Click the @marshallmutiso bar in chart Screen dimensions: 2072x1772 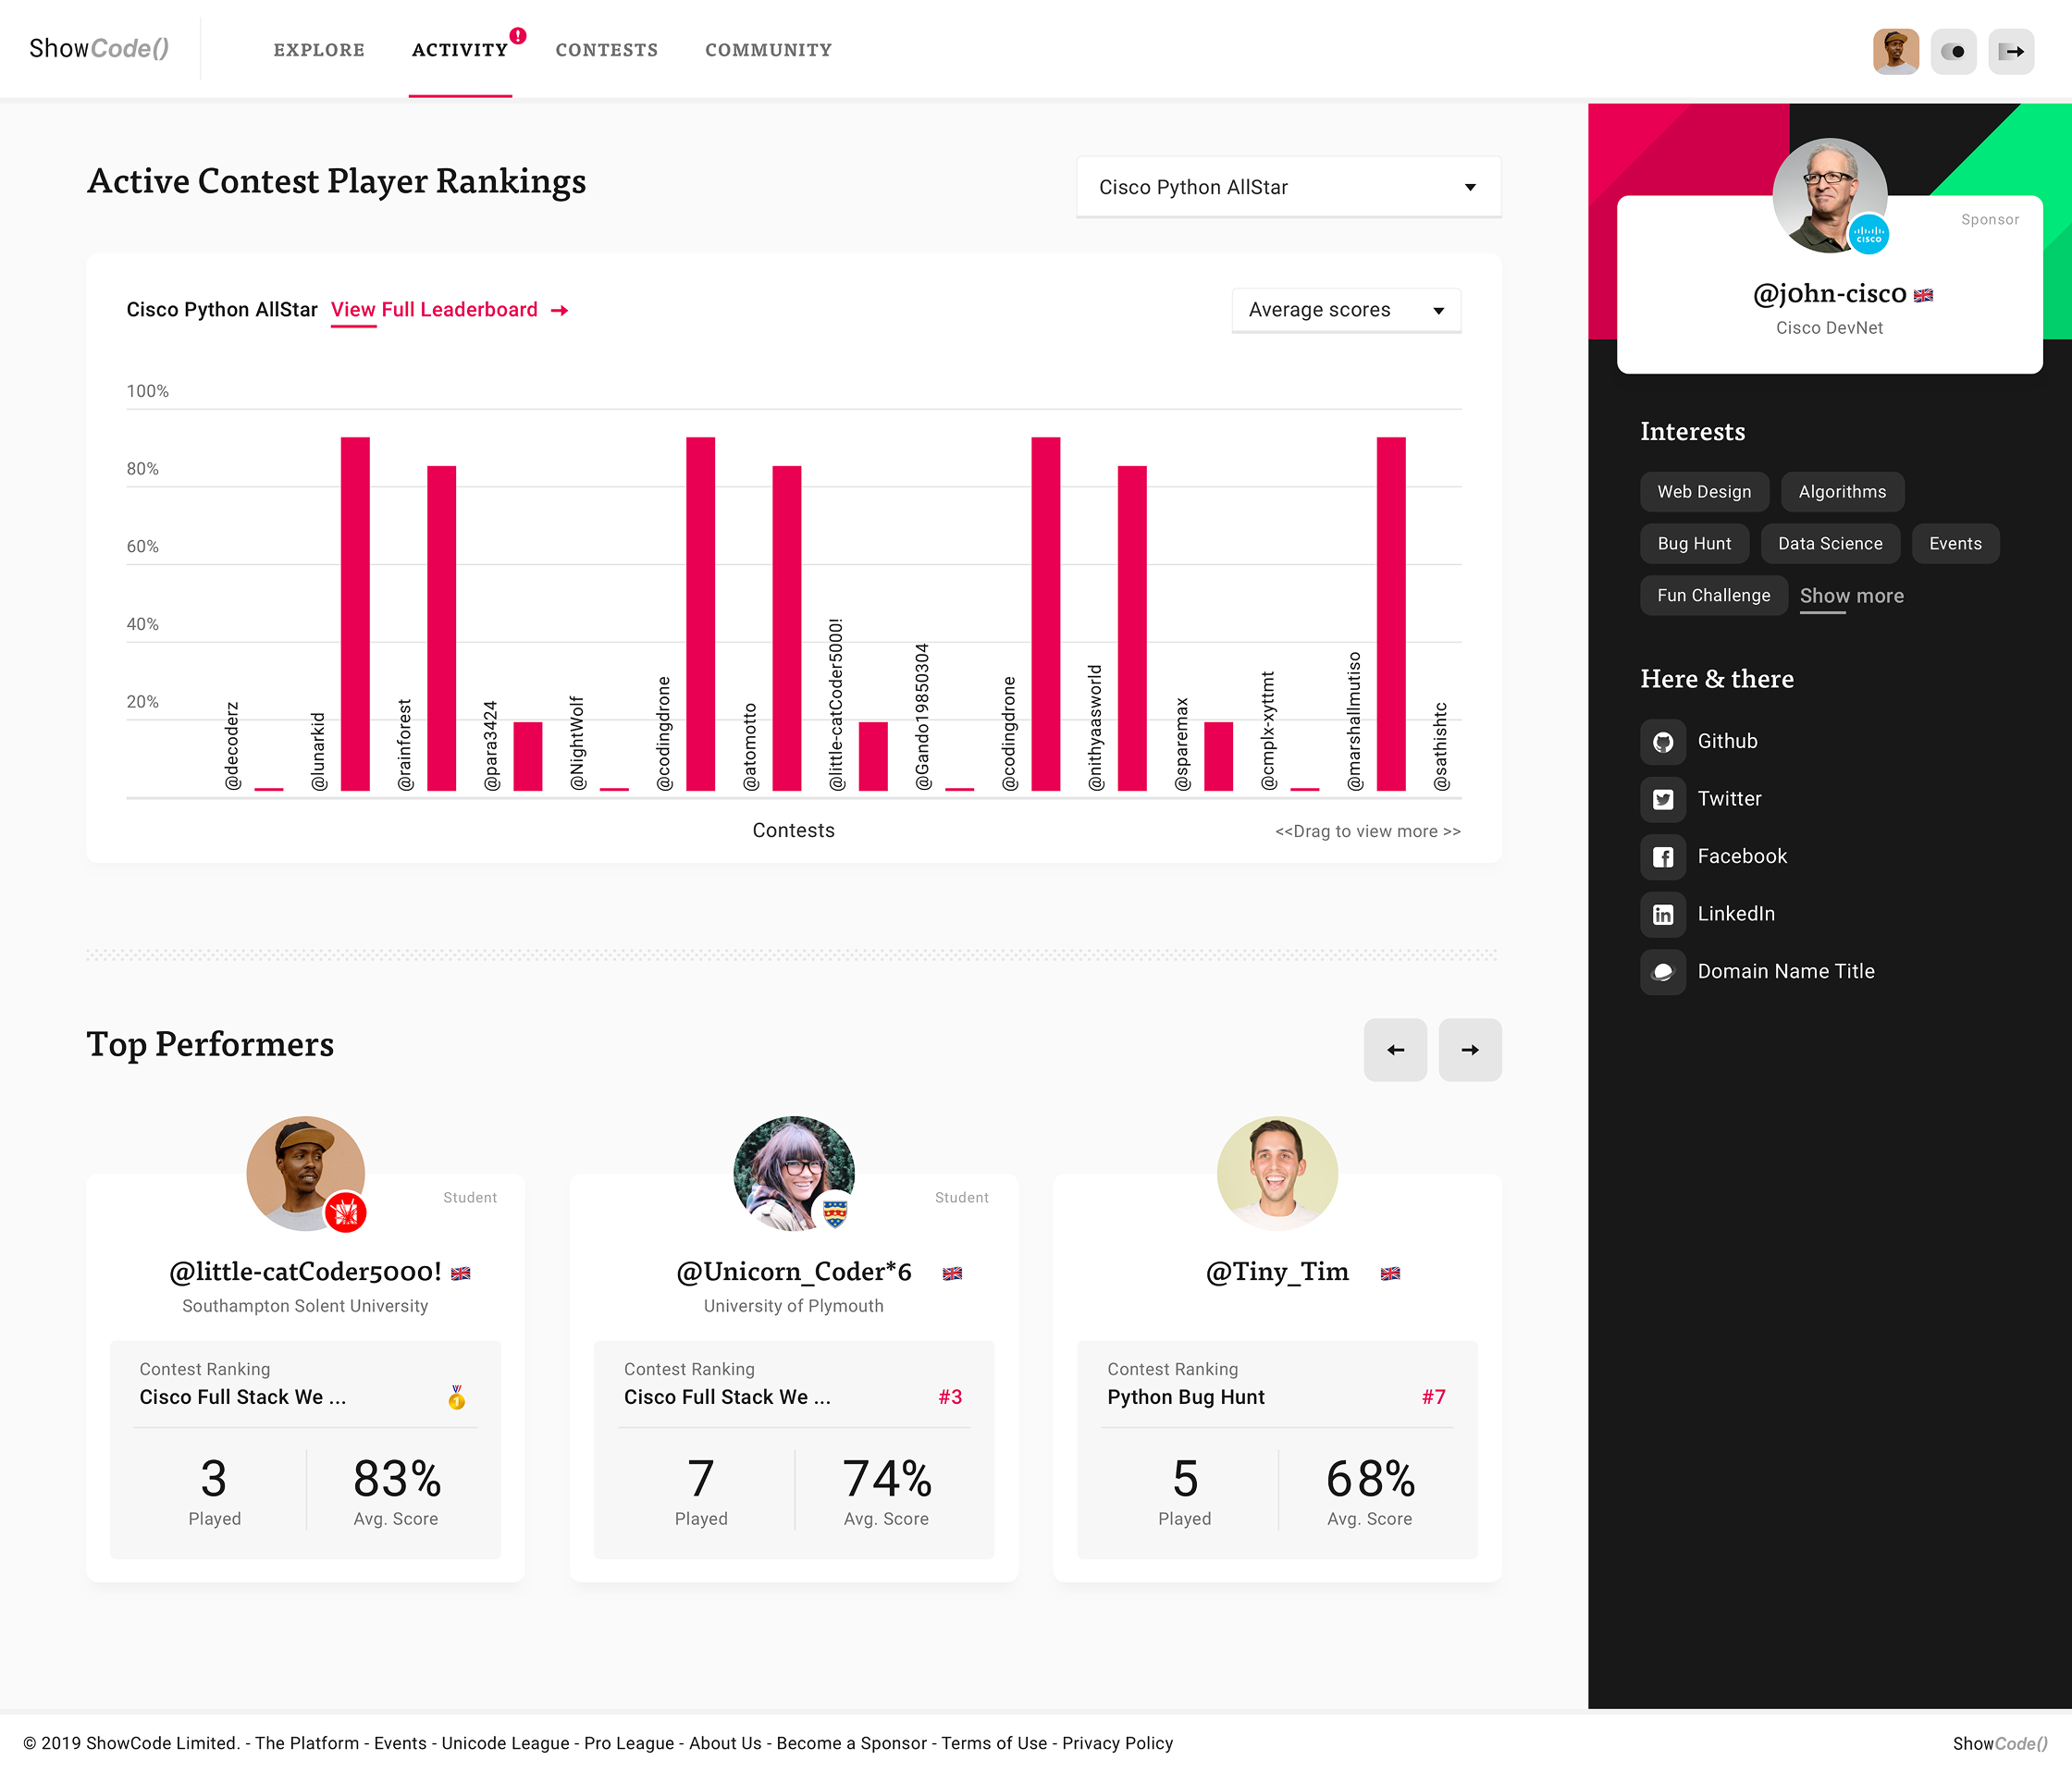[1391, 614]
